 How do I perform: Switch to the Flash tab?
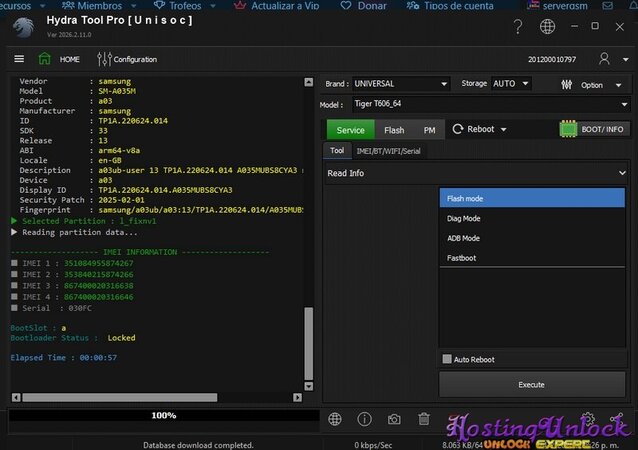394,130
